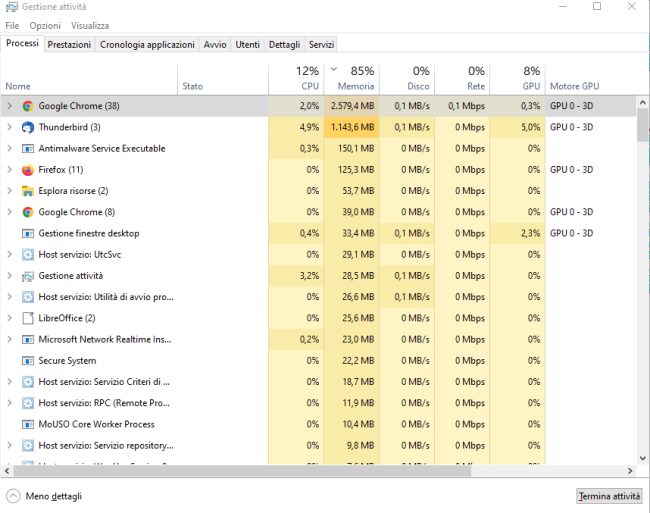Click the Gestione finestre desktop icon
Viewport: 650px width, 513px height.
coord(28,233)
